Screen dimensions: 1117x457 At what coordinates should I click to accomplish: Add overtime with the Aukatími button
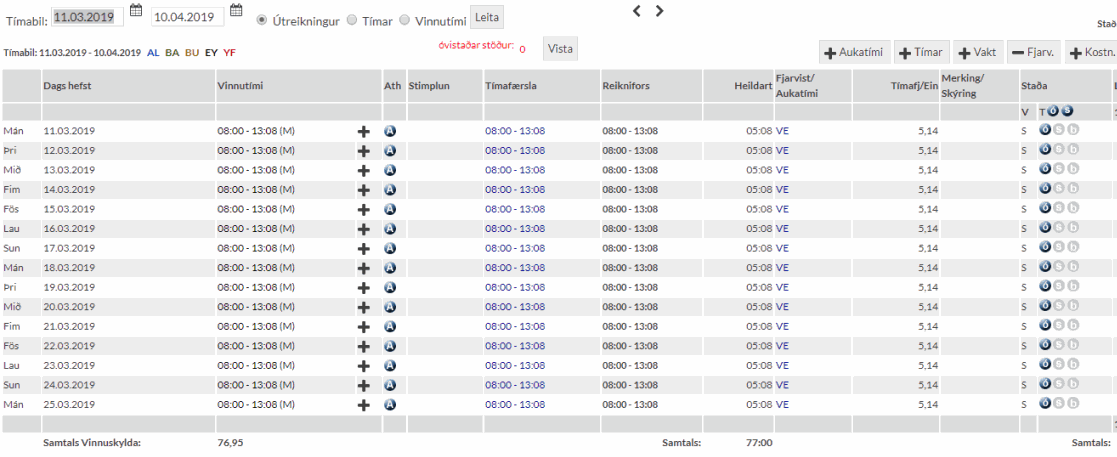[853, 52]
